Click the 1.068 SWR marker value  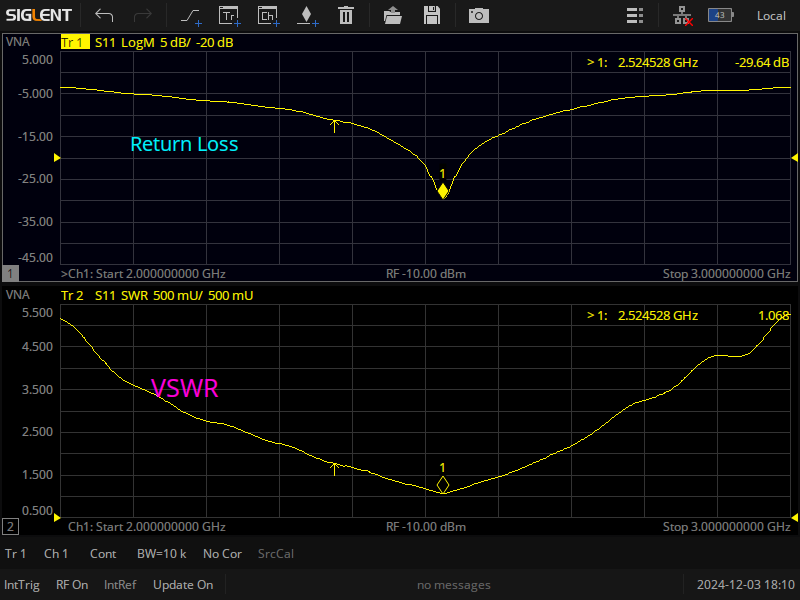[774, 315]
